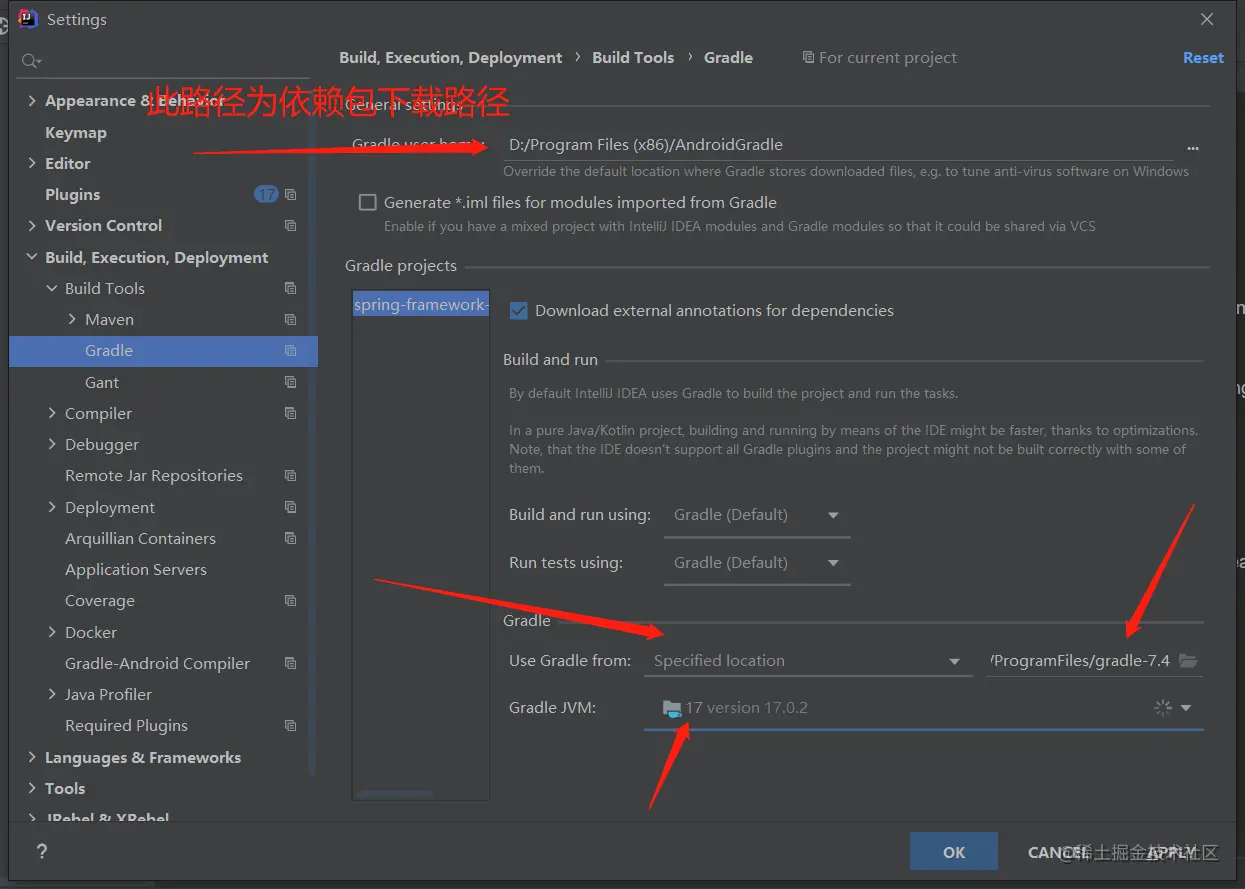The image size is (1245, 889).
Task: Click project-level icon beside Required Plugins
Action: (291, 726)
